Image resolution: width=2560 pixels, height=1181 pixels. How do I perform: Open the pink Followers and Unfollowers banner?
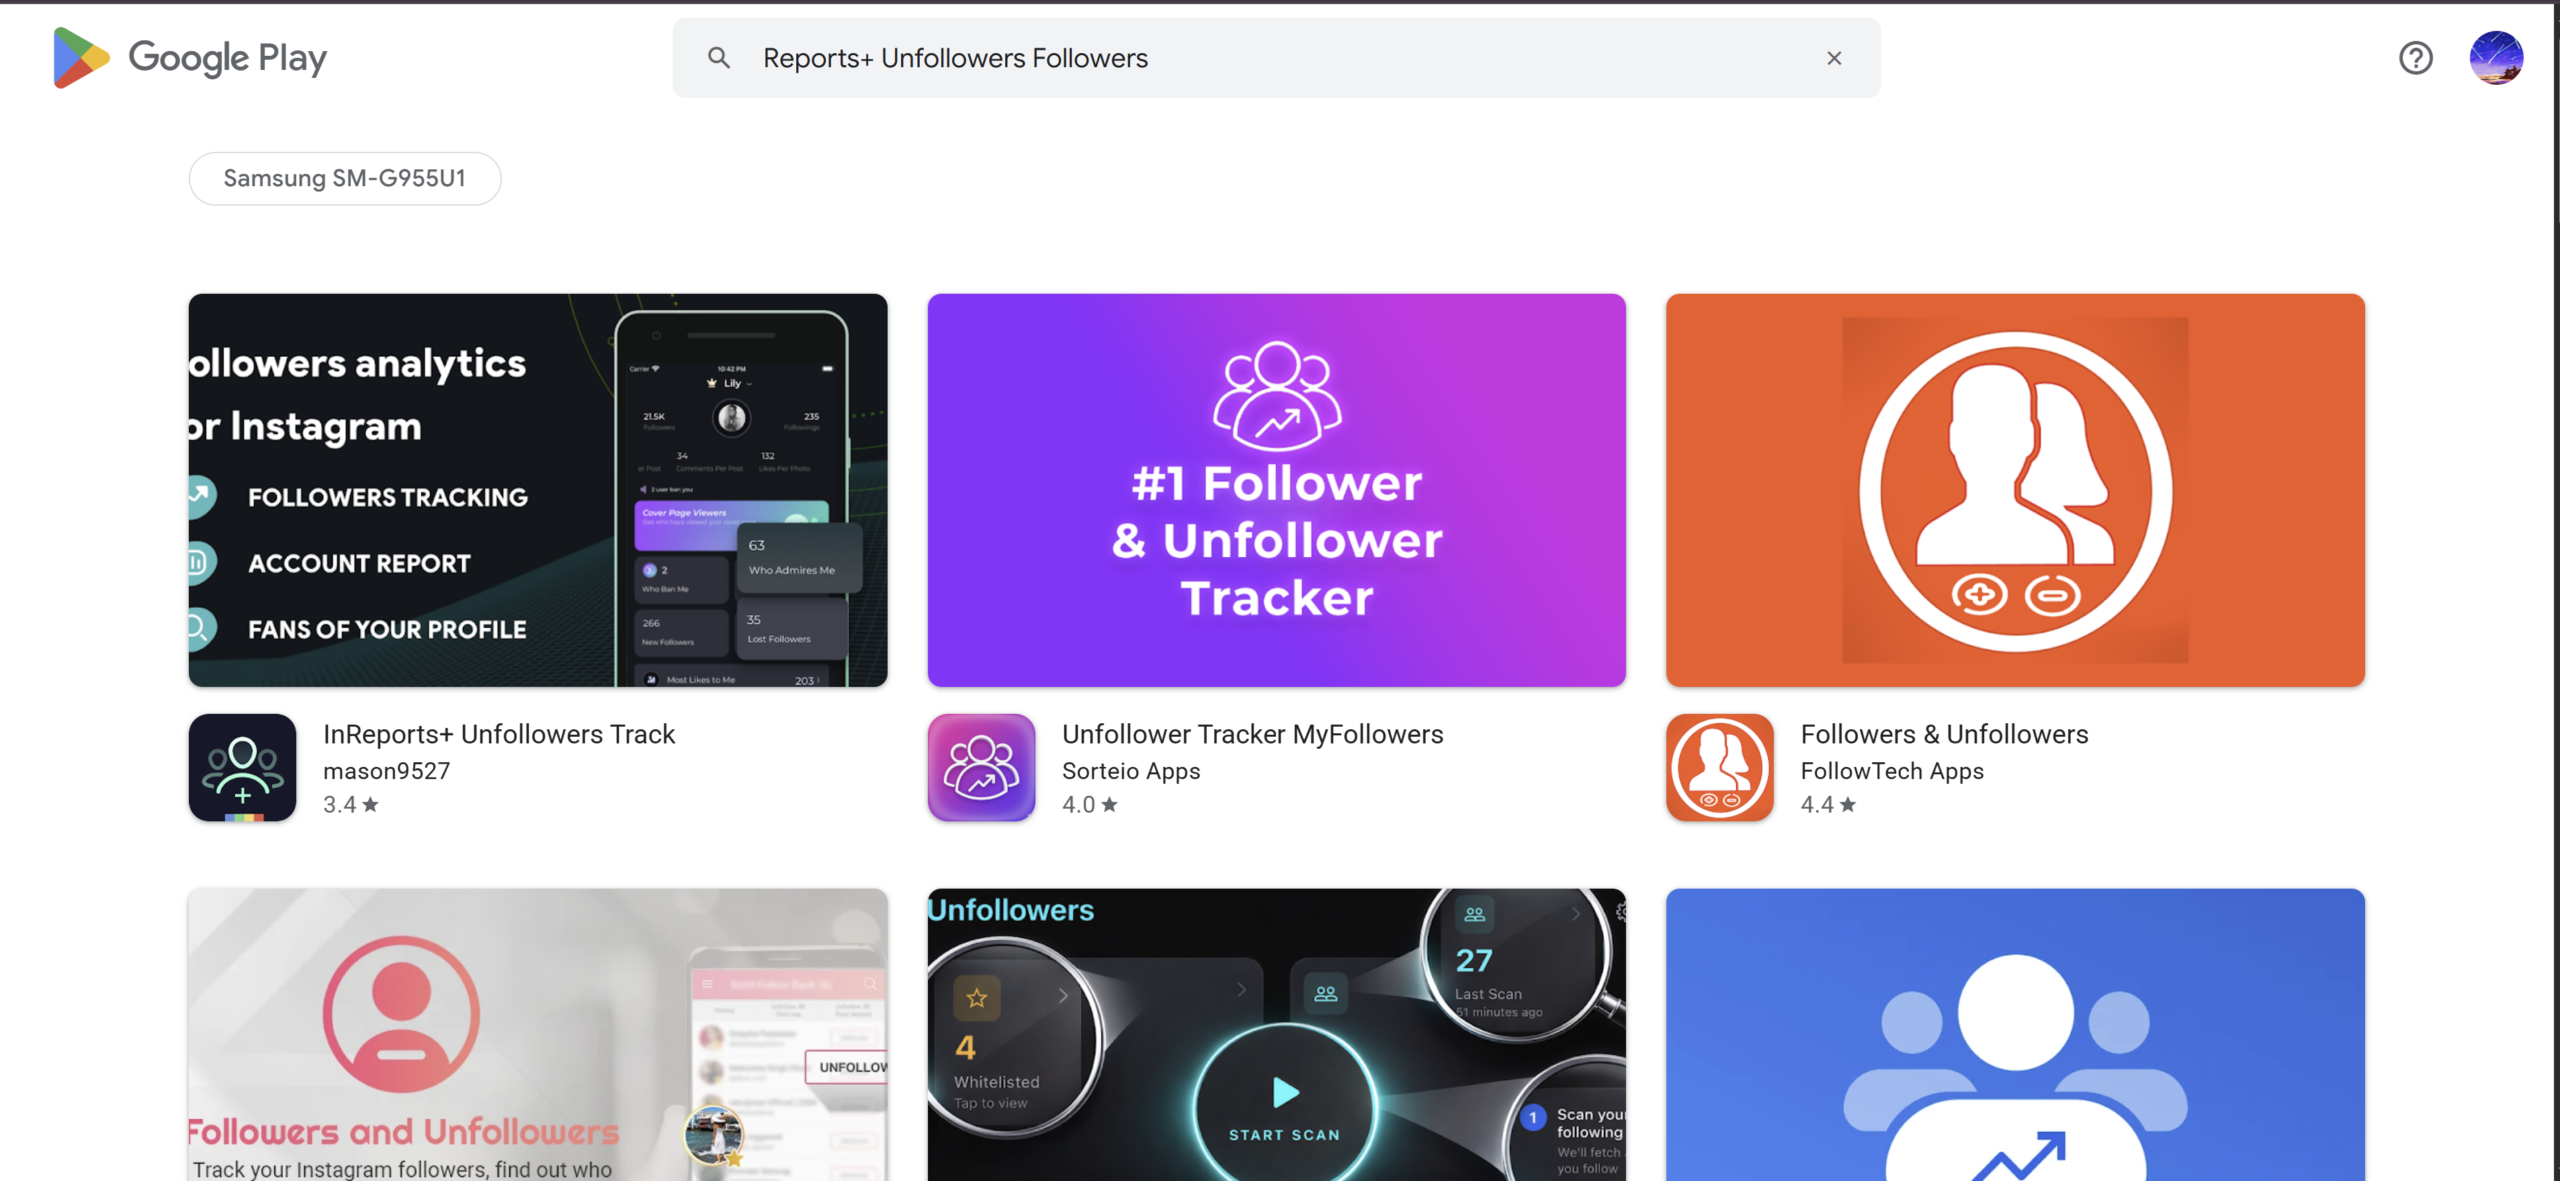click(538, 1034)
